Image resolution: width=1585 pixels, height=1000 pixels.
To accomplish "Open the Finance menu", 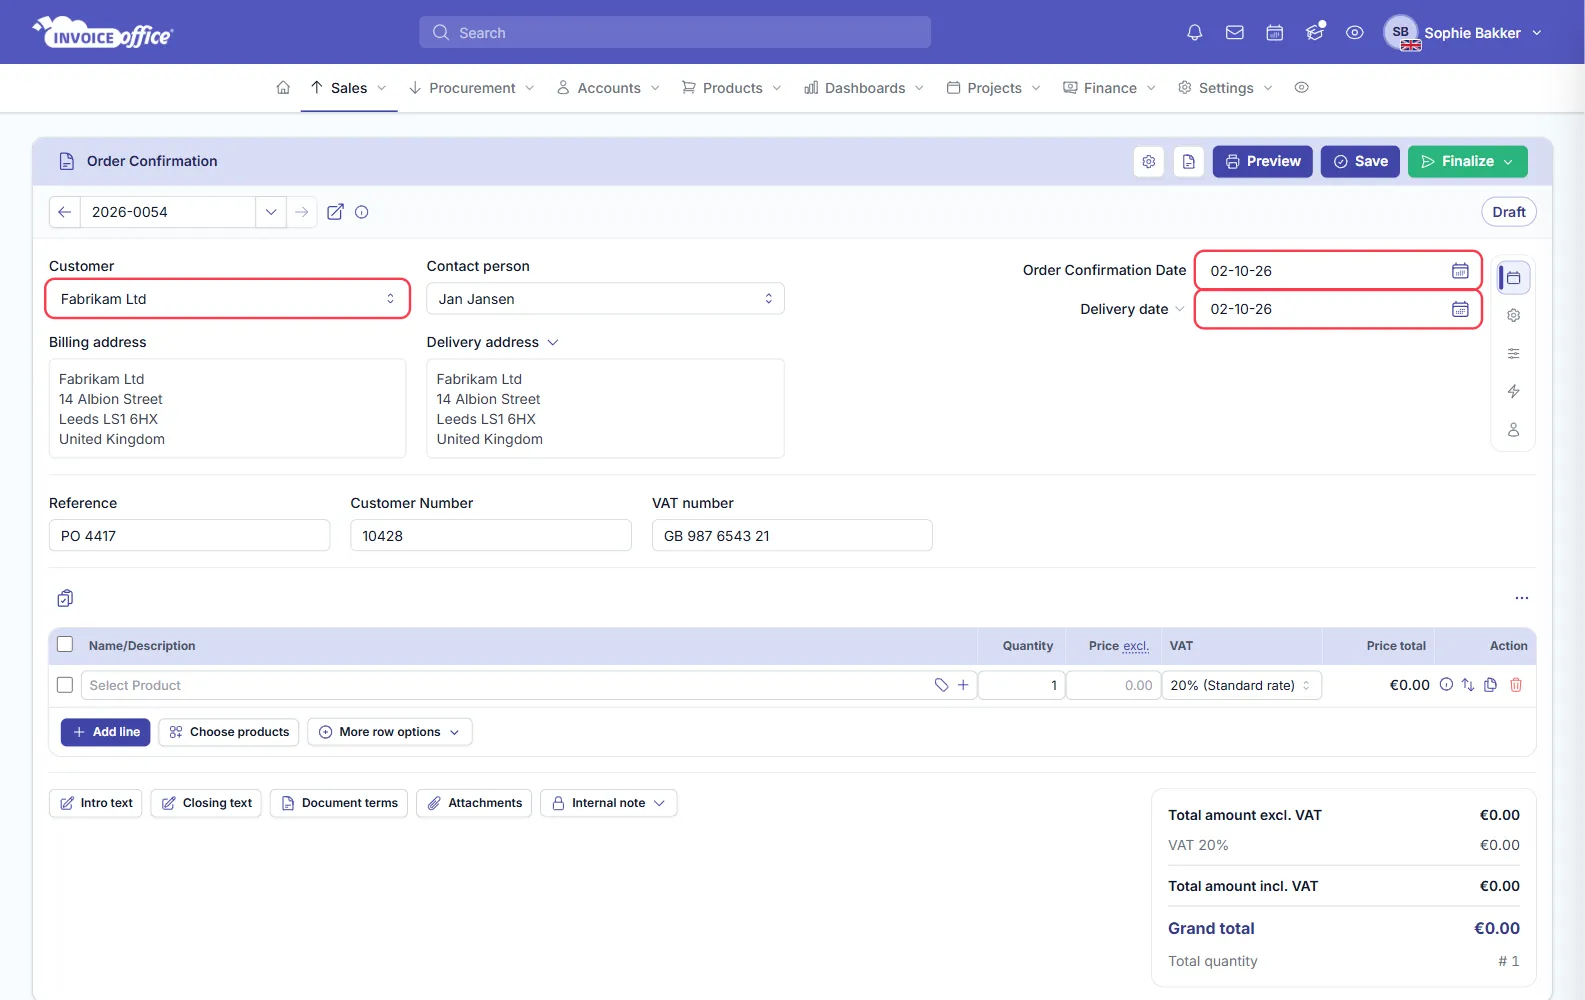I will coord(1109,88).
